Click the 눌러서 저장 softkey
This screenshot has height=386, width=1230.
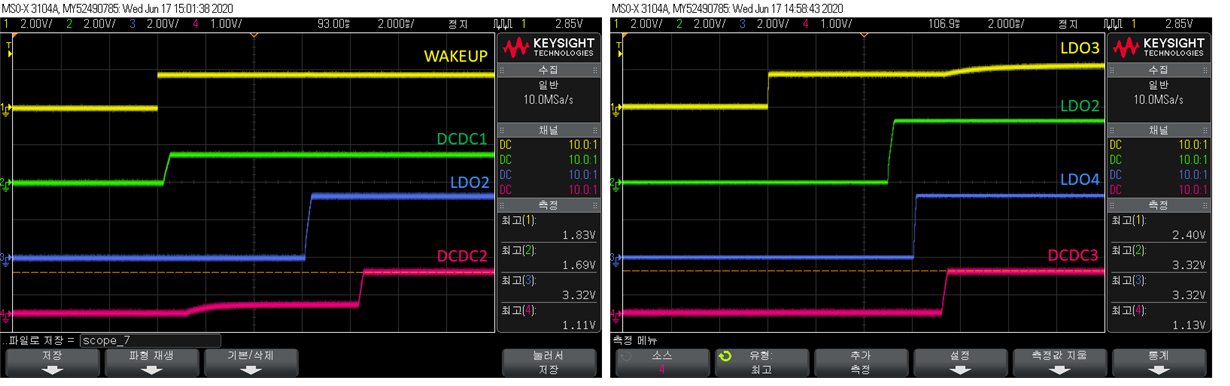(x=548, y=362)
